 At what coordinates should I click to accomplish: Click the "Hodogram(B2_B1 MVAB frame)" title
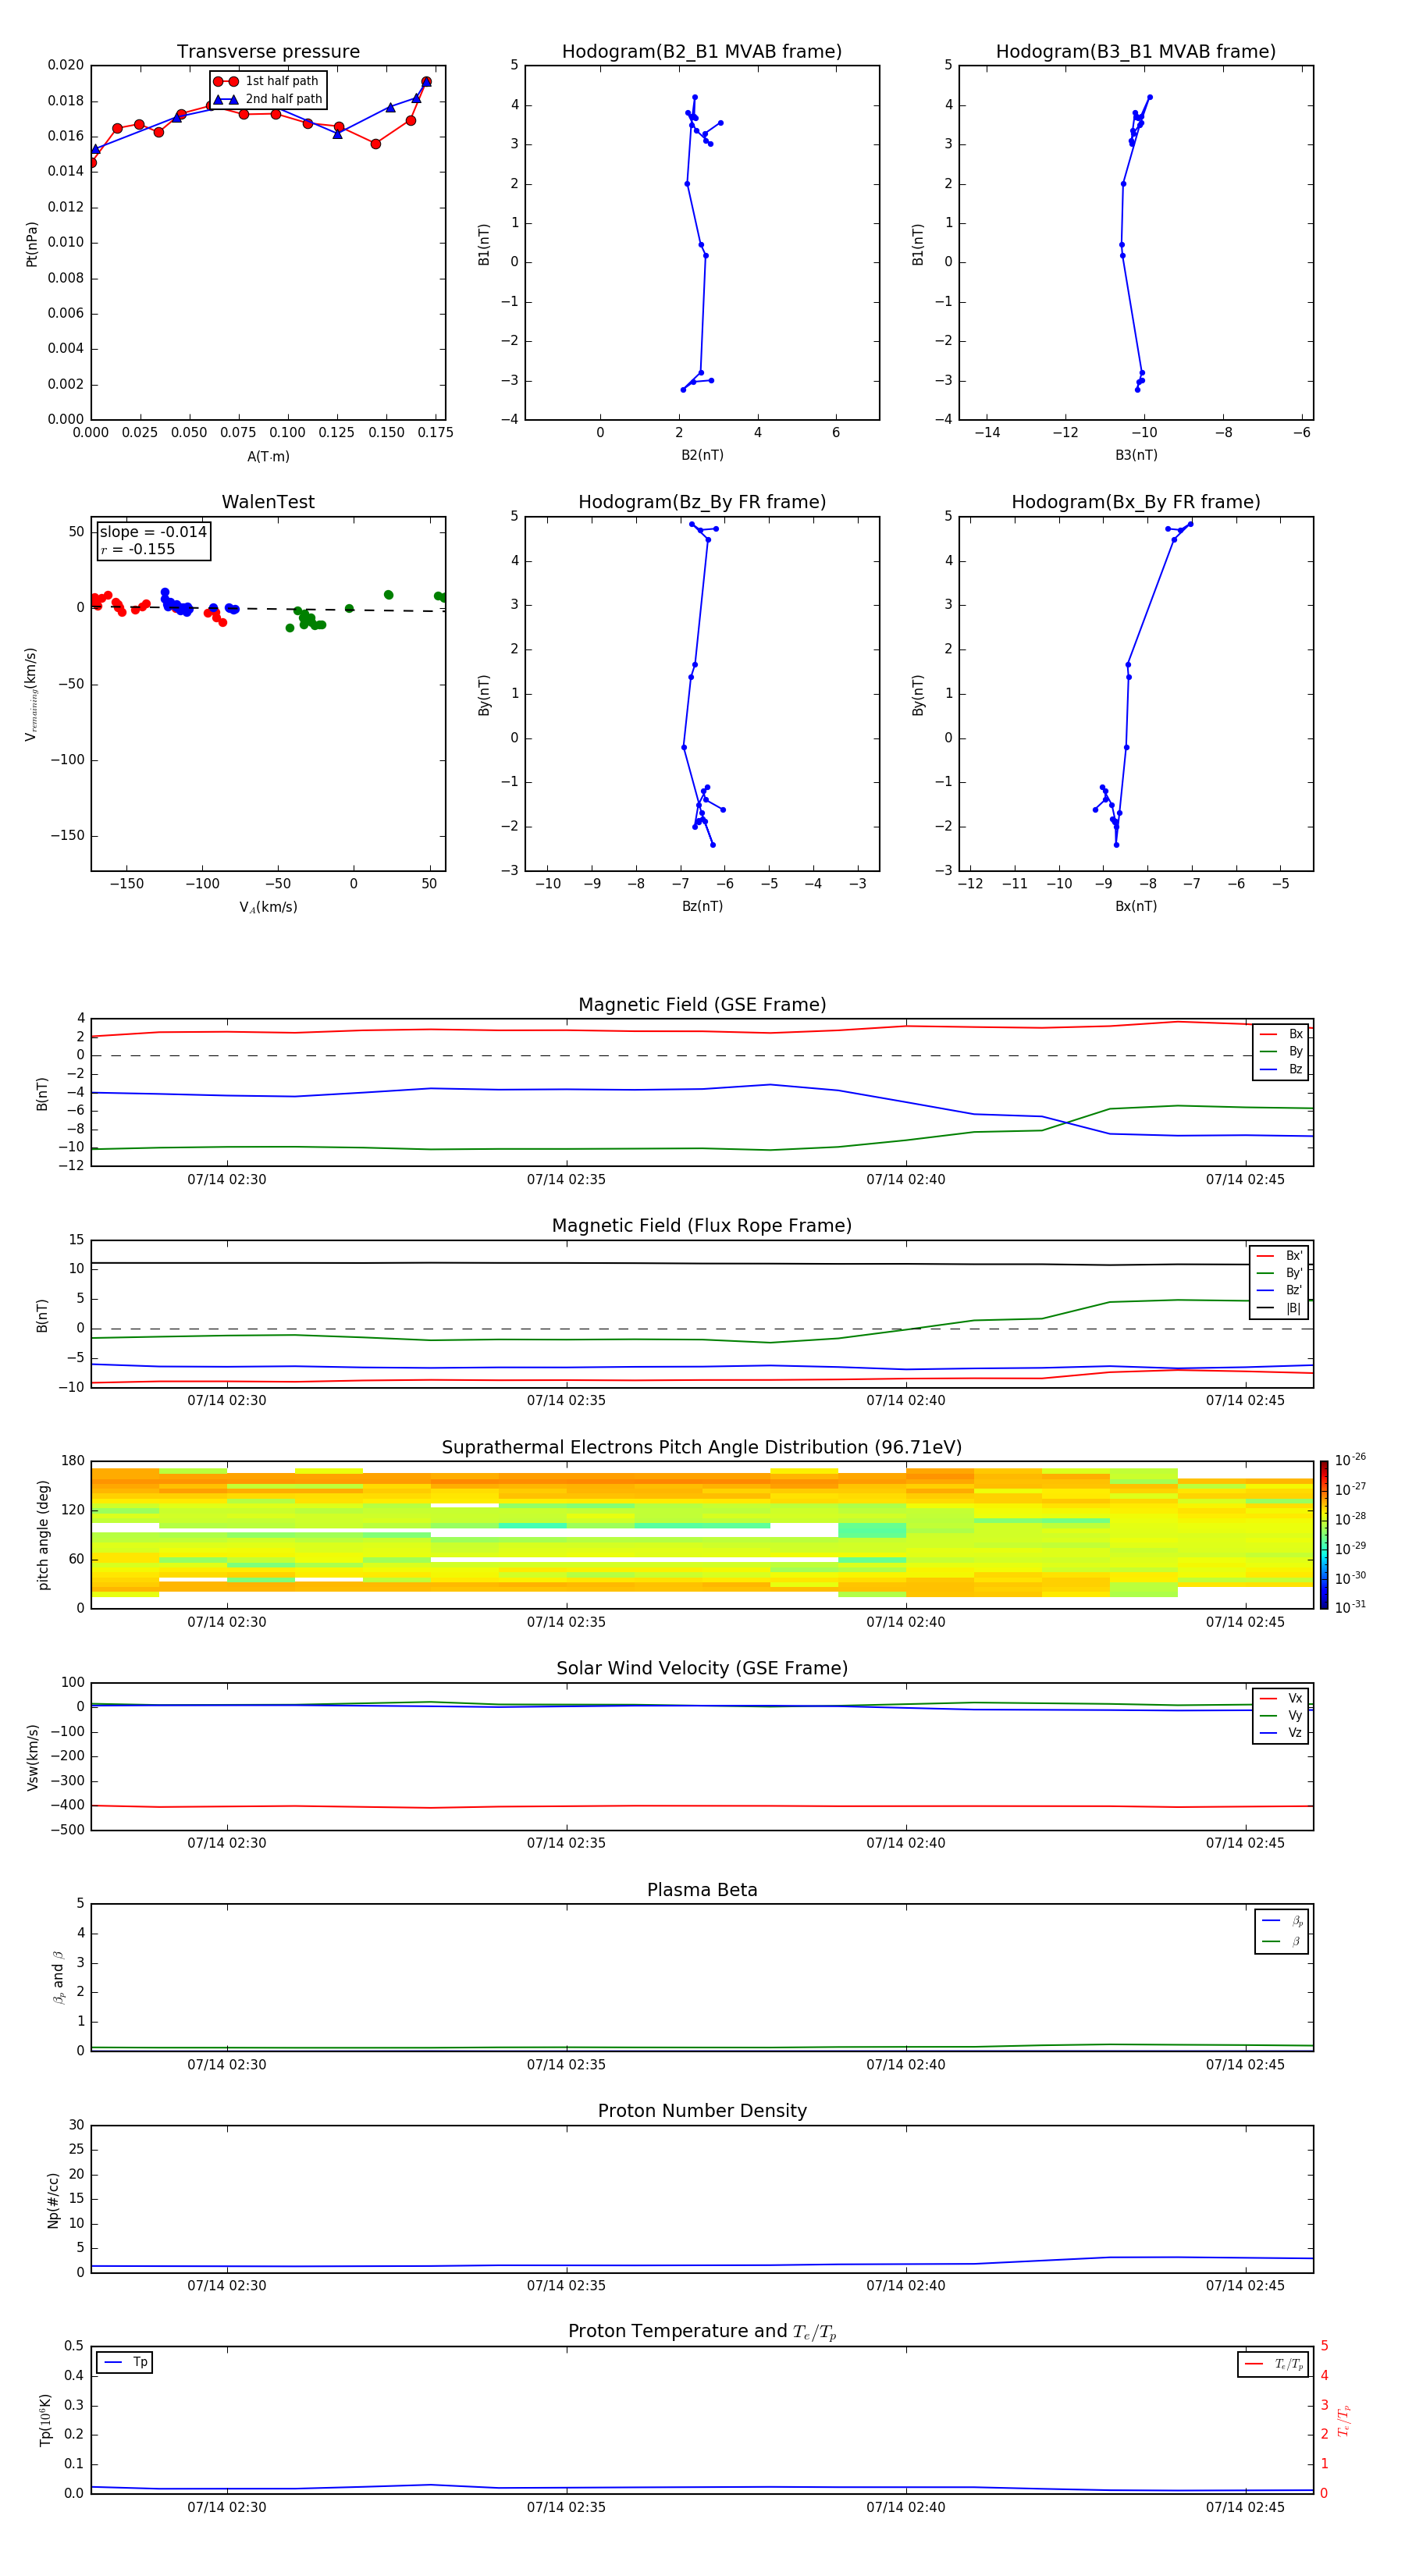tap(702, 52)
